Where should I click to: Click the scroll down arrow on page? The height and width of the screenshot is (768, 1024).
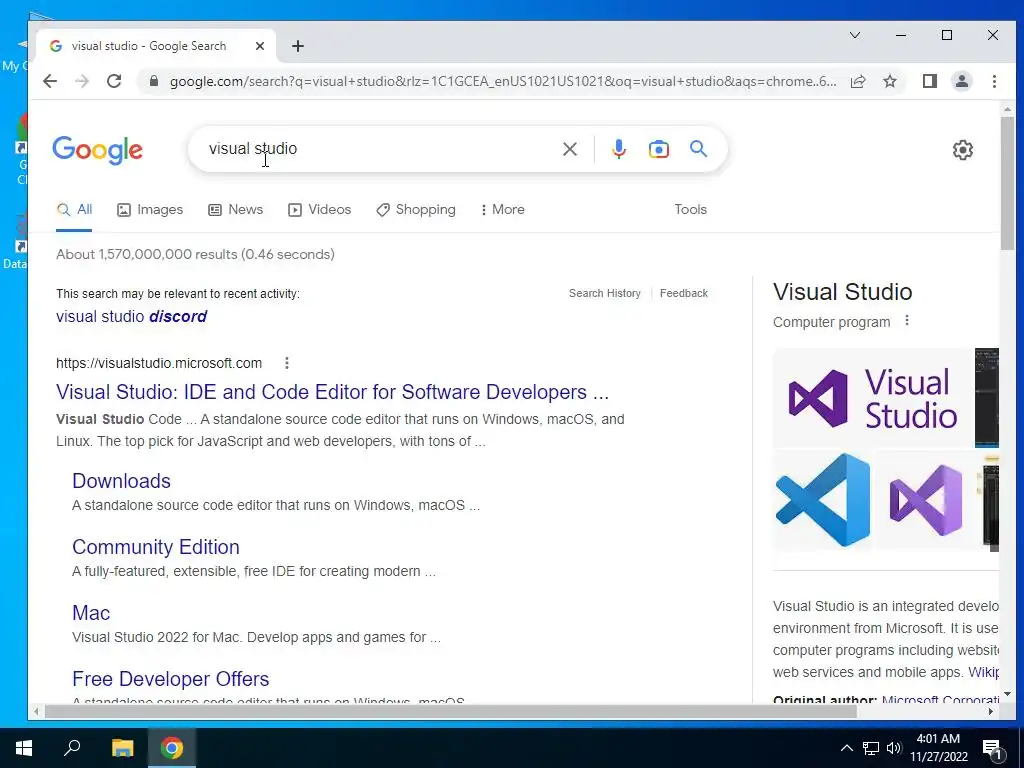pos(1007,694)
